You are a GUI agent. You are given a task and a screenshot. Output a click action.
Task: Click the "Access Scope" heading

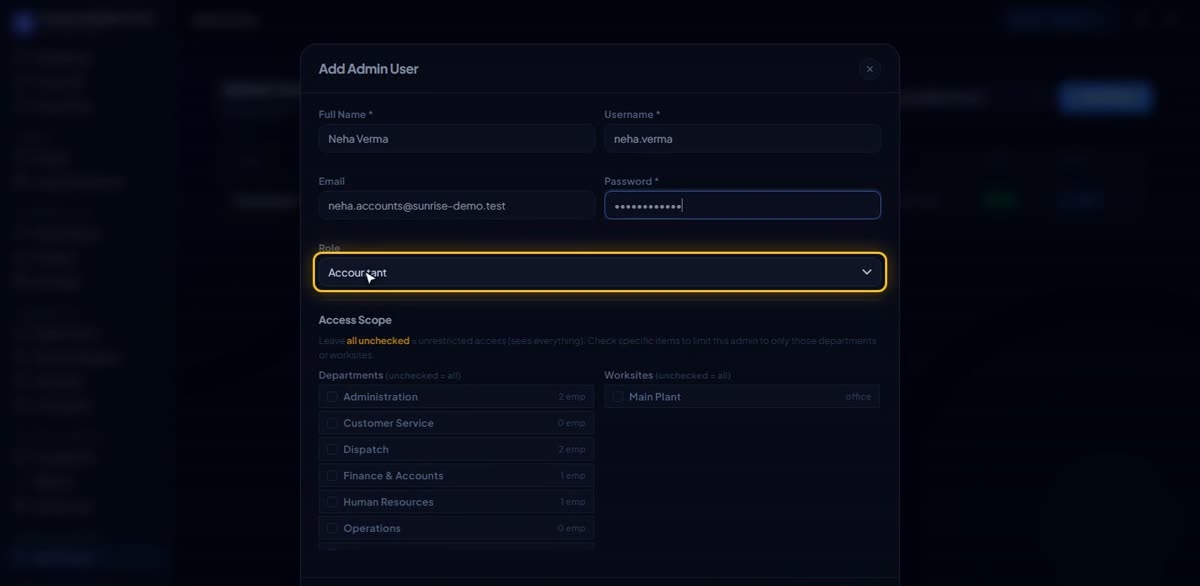[x=355, y=320]
